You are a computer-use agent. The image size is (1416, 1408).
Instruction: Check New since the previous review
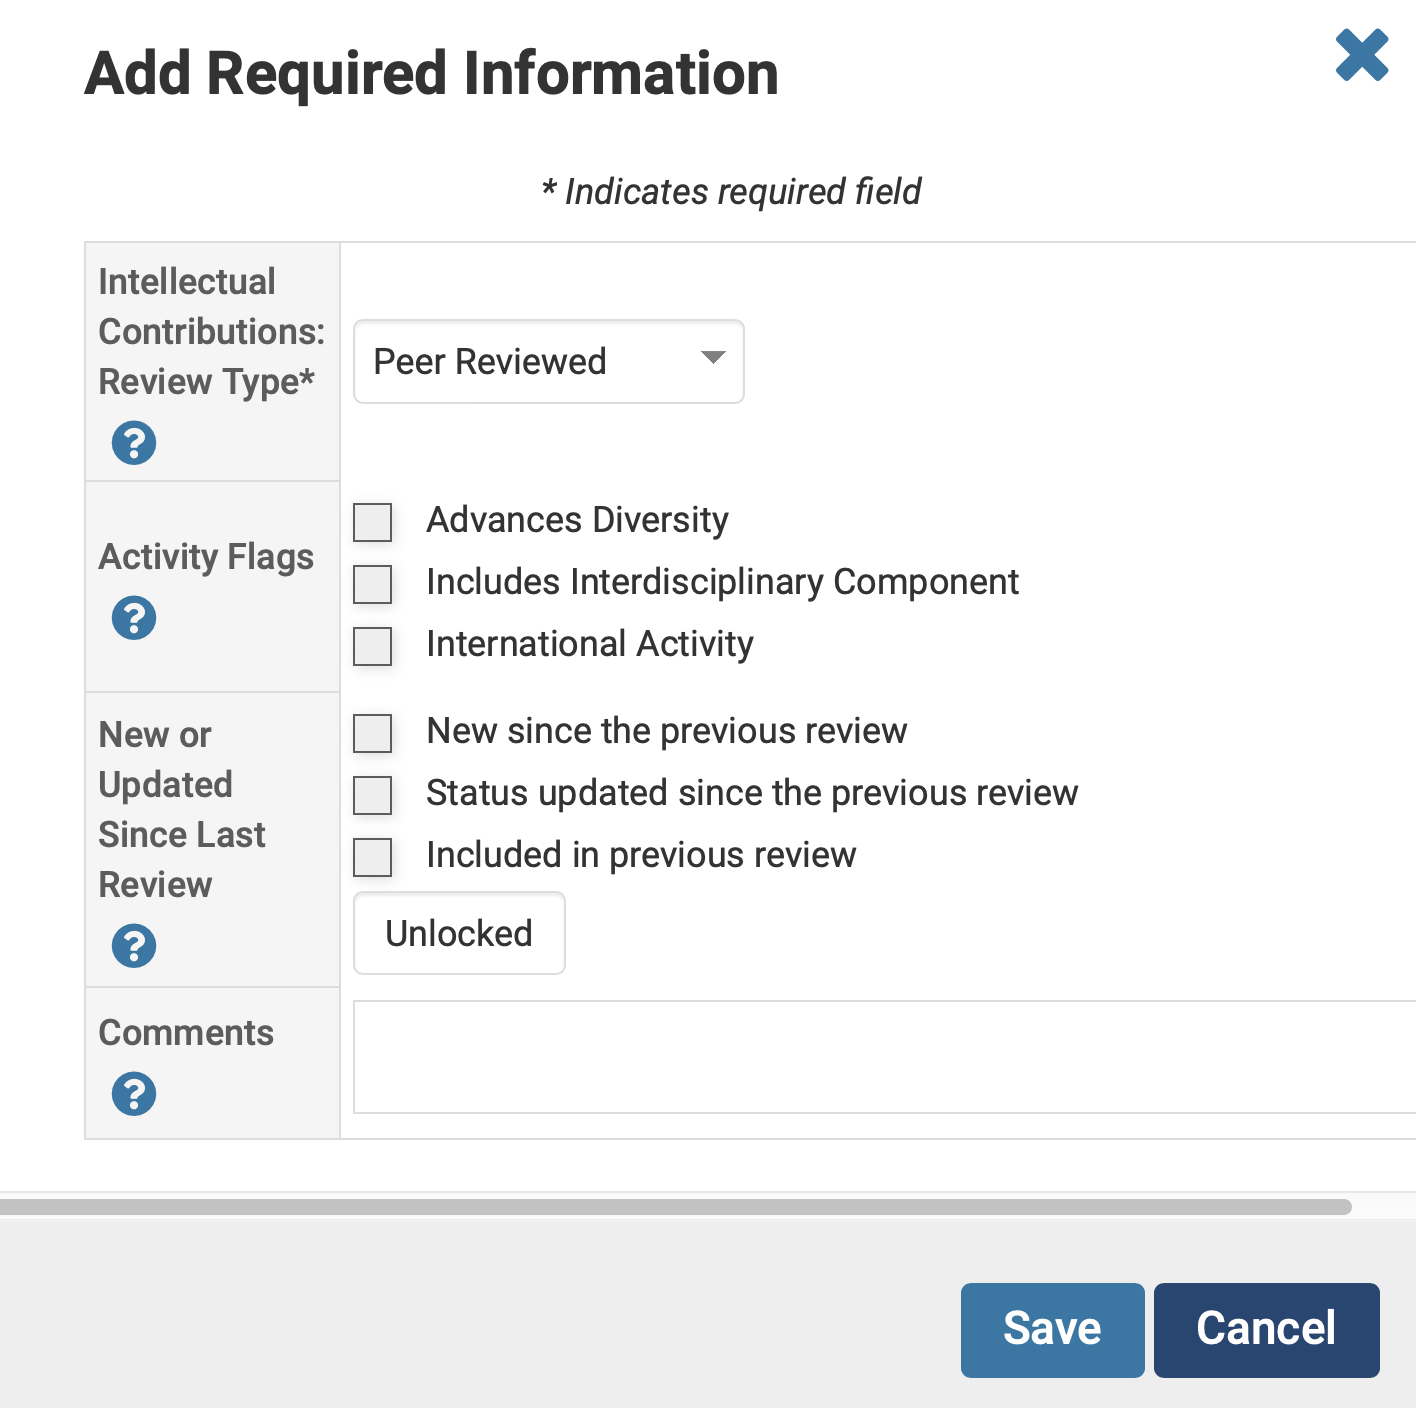[x=373, y=733]
